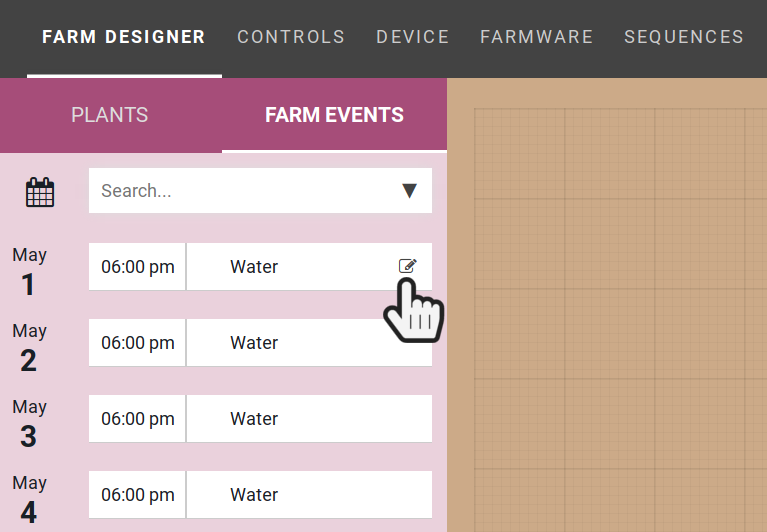Image resolution: width=767 pixels, height=532 pixels.
Task: Click the 06:00 pm time on May 3
Action: point(138,419)
